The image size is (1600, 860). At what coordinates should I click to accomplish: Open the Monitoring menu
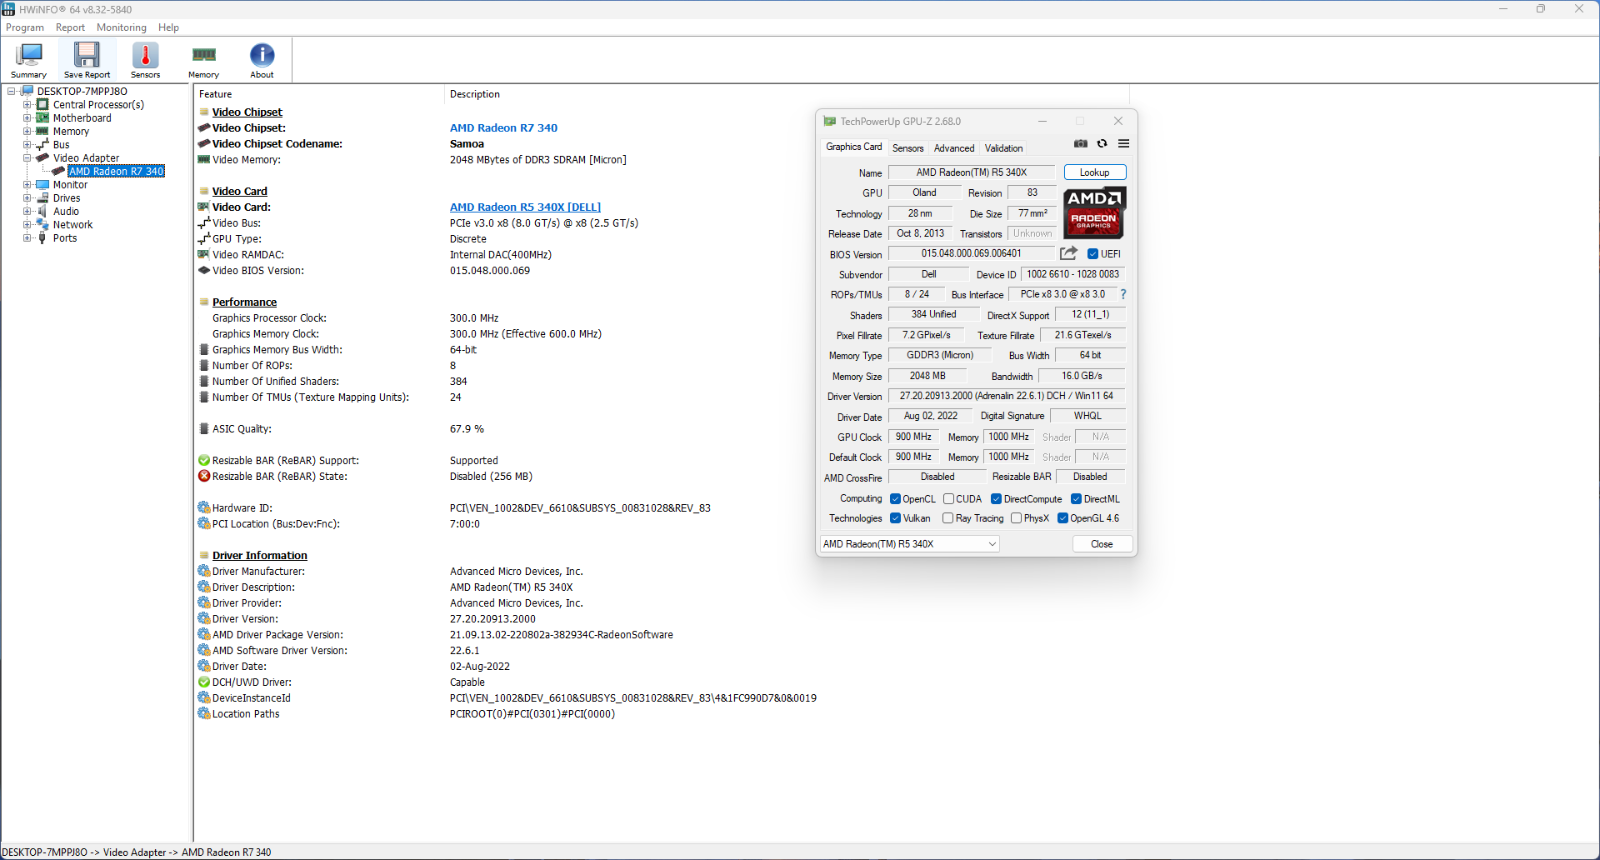pos(121,28)
